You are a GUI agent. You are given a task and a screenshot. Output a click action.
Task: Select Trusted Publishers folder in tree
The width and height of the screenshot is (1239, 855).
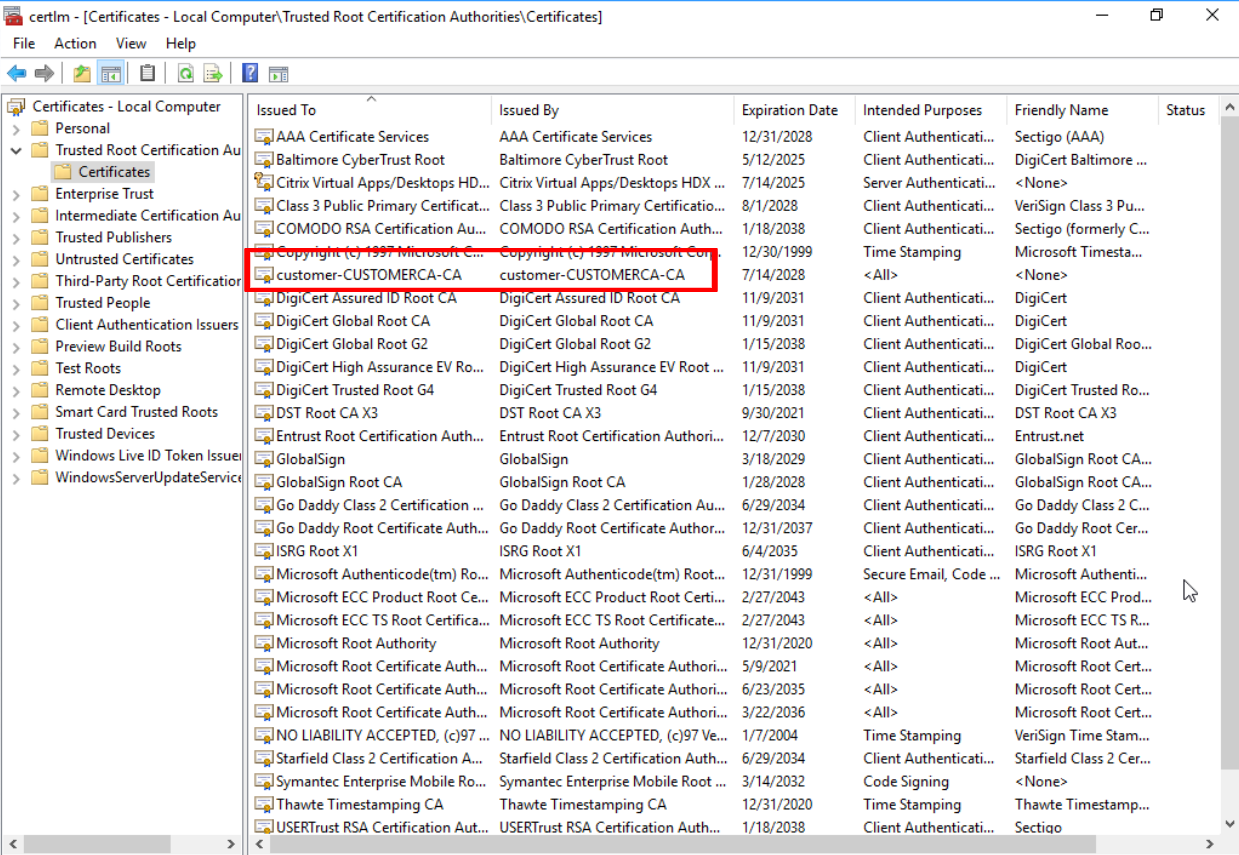click(113, 237)
